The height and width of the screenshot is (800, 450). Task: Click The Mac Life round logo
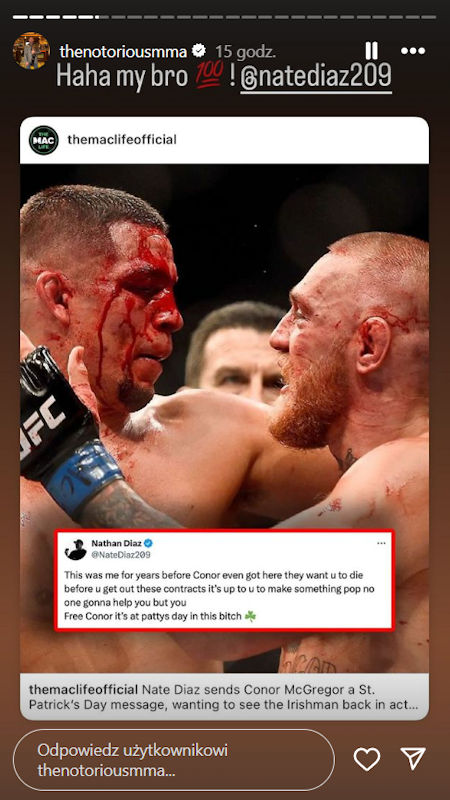click(44, 140)
